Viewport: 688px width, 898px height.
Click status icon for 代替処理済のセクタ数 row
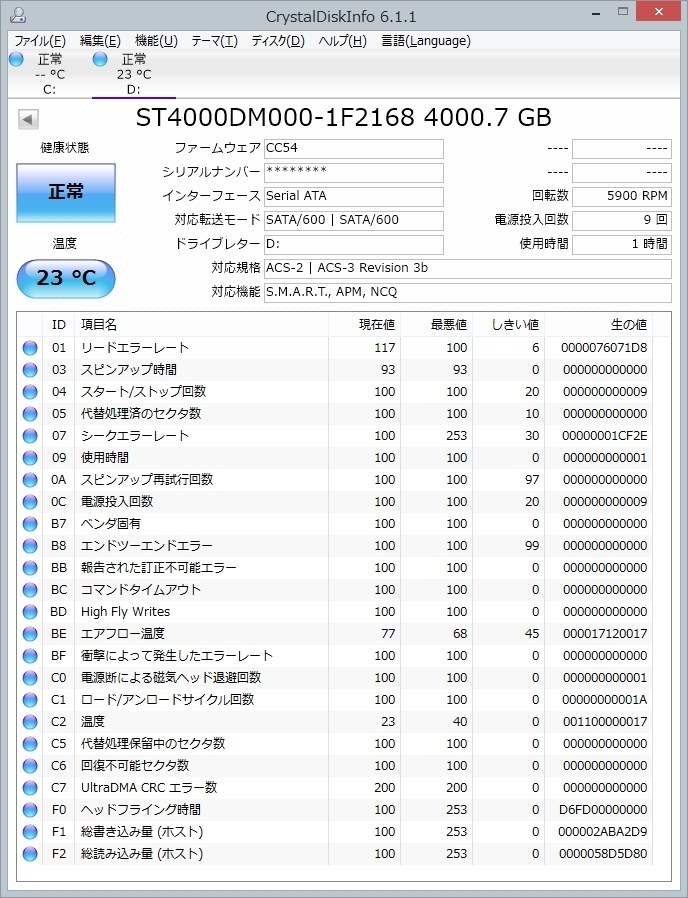click(30, 414)
